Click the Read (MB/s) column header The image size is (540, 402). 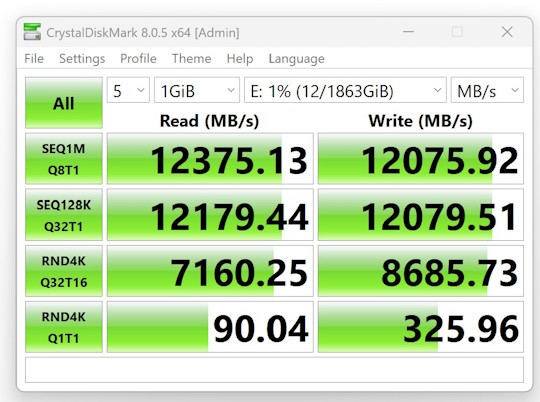tap(209, 121)
